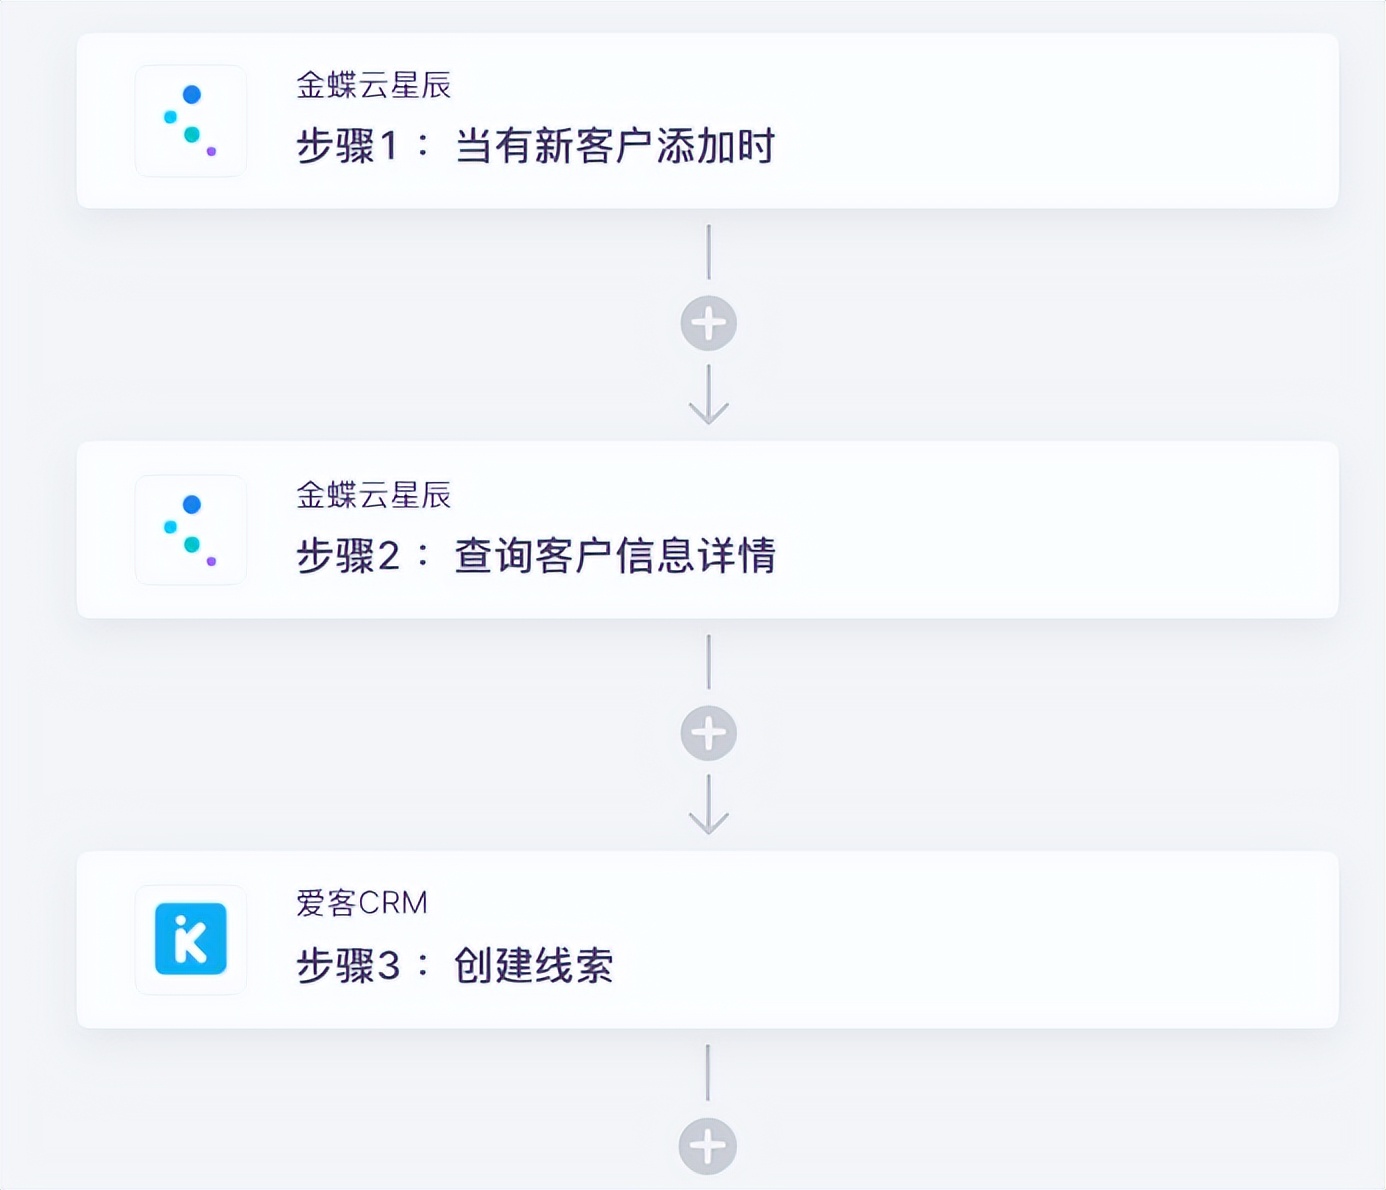
Task: Click the plus icon between step 1 and step 2
Action: pos(709,322)
